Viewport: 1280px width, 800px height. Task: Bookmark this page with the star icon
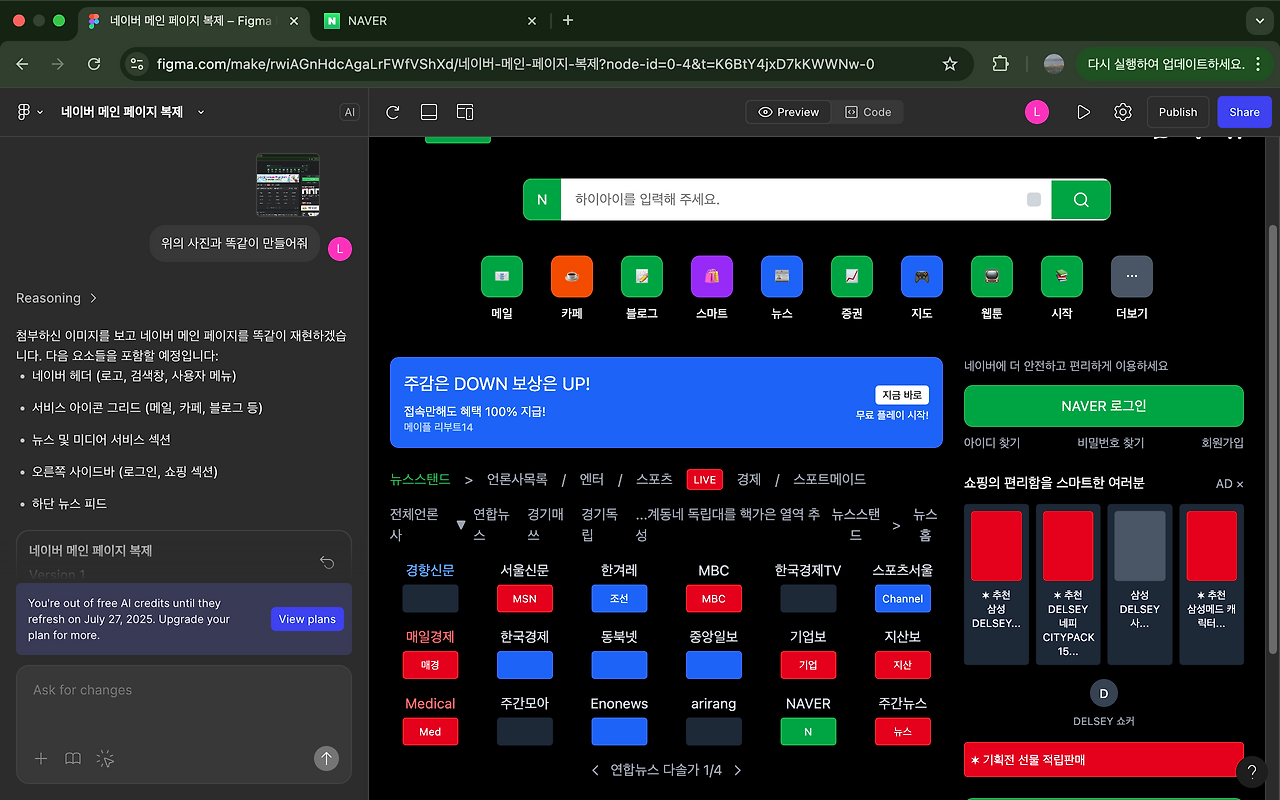(950, 64)
